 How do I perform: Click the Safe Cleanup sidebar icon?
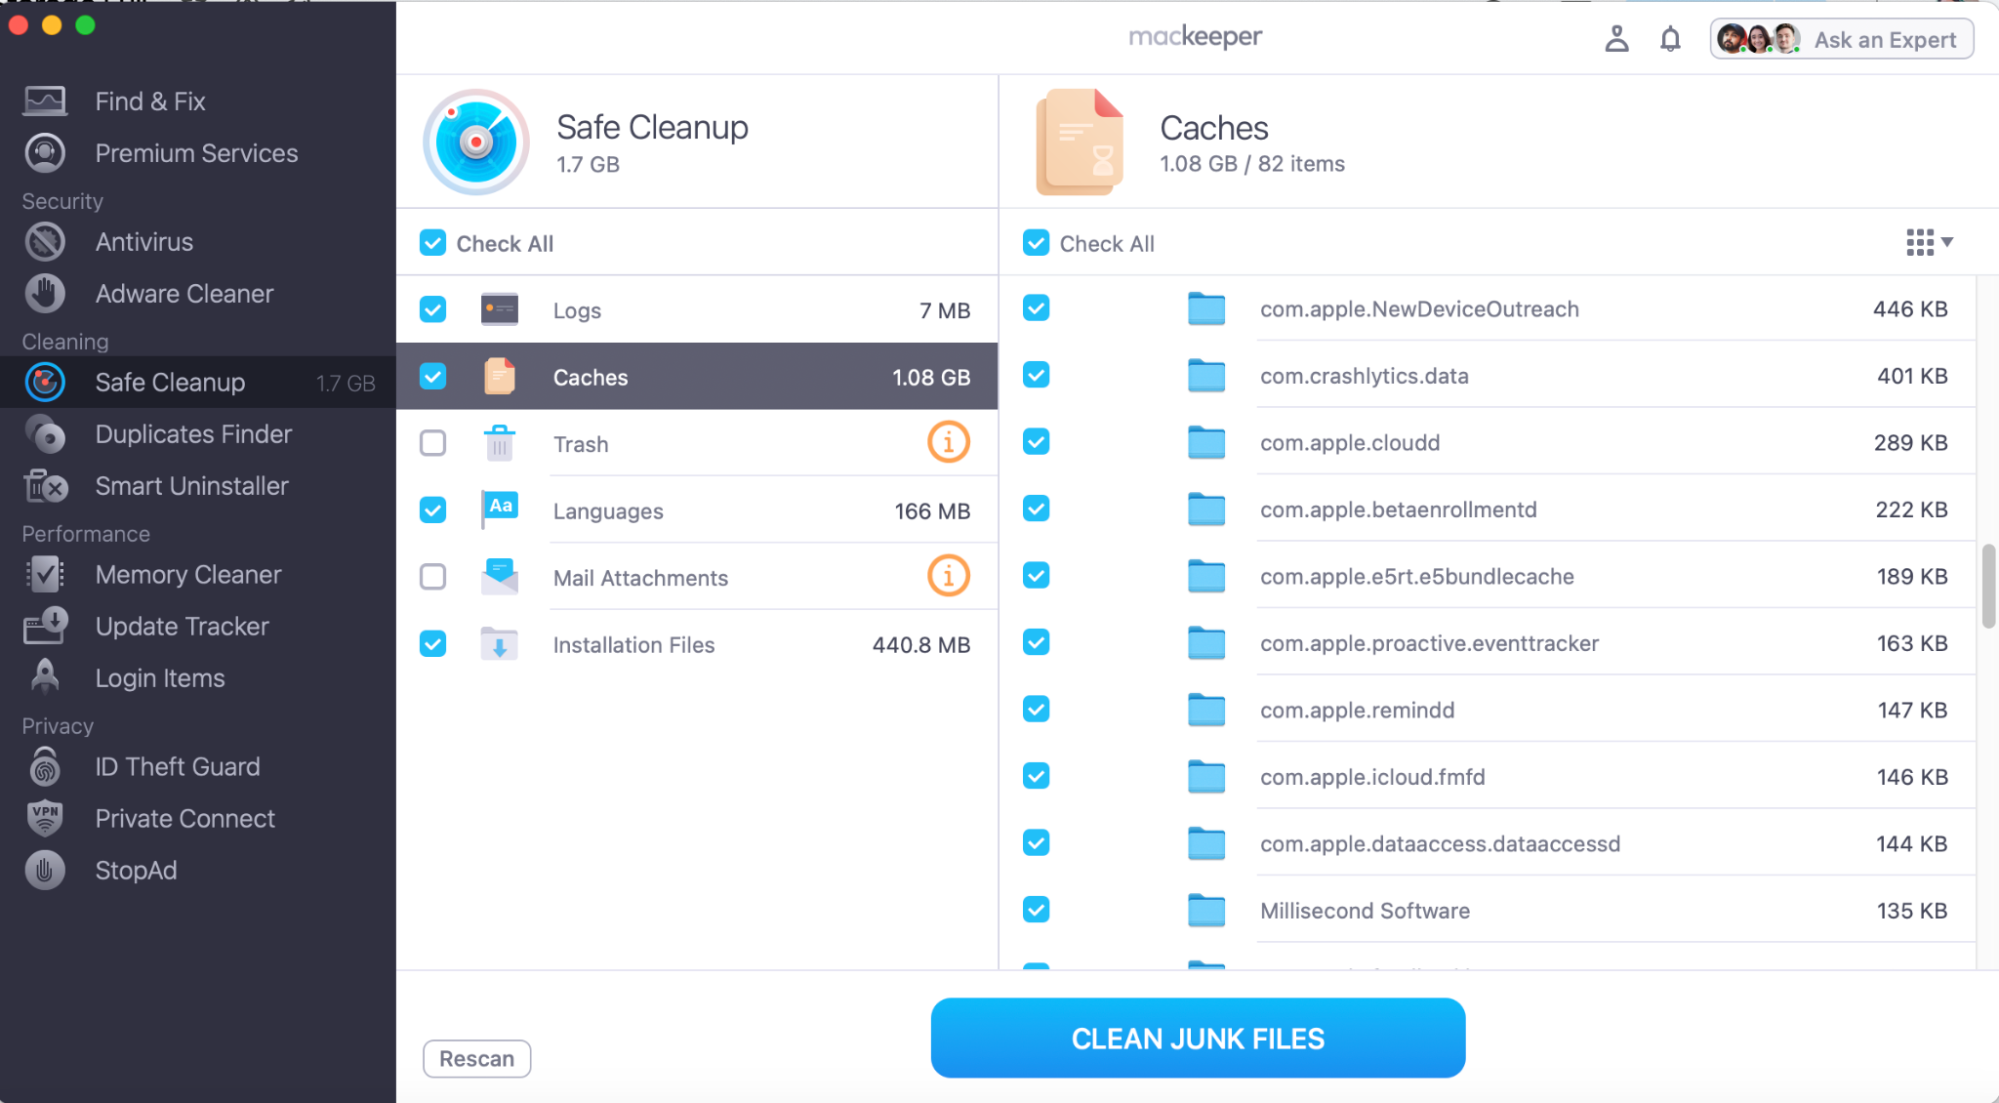tap(45, 382)
